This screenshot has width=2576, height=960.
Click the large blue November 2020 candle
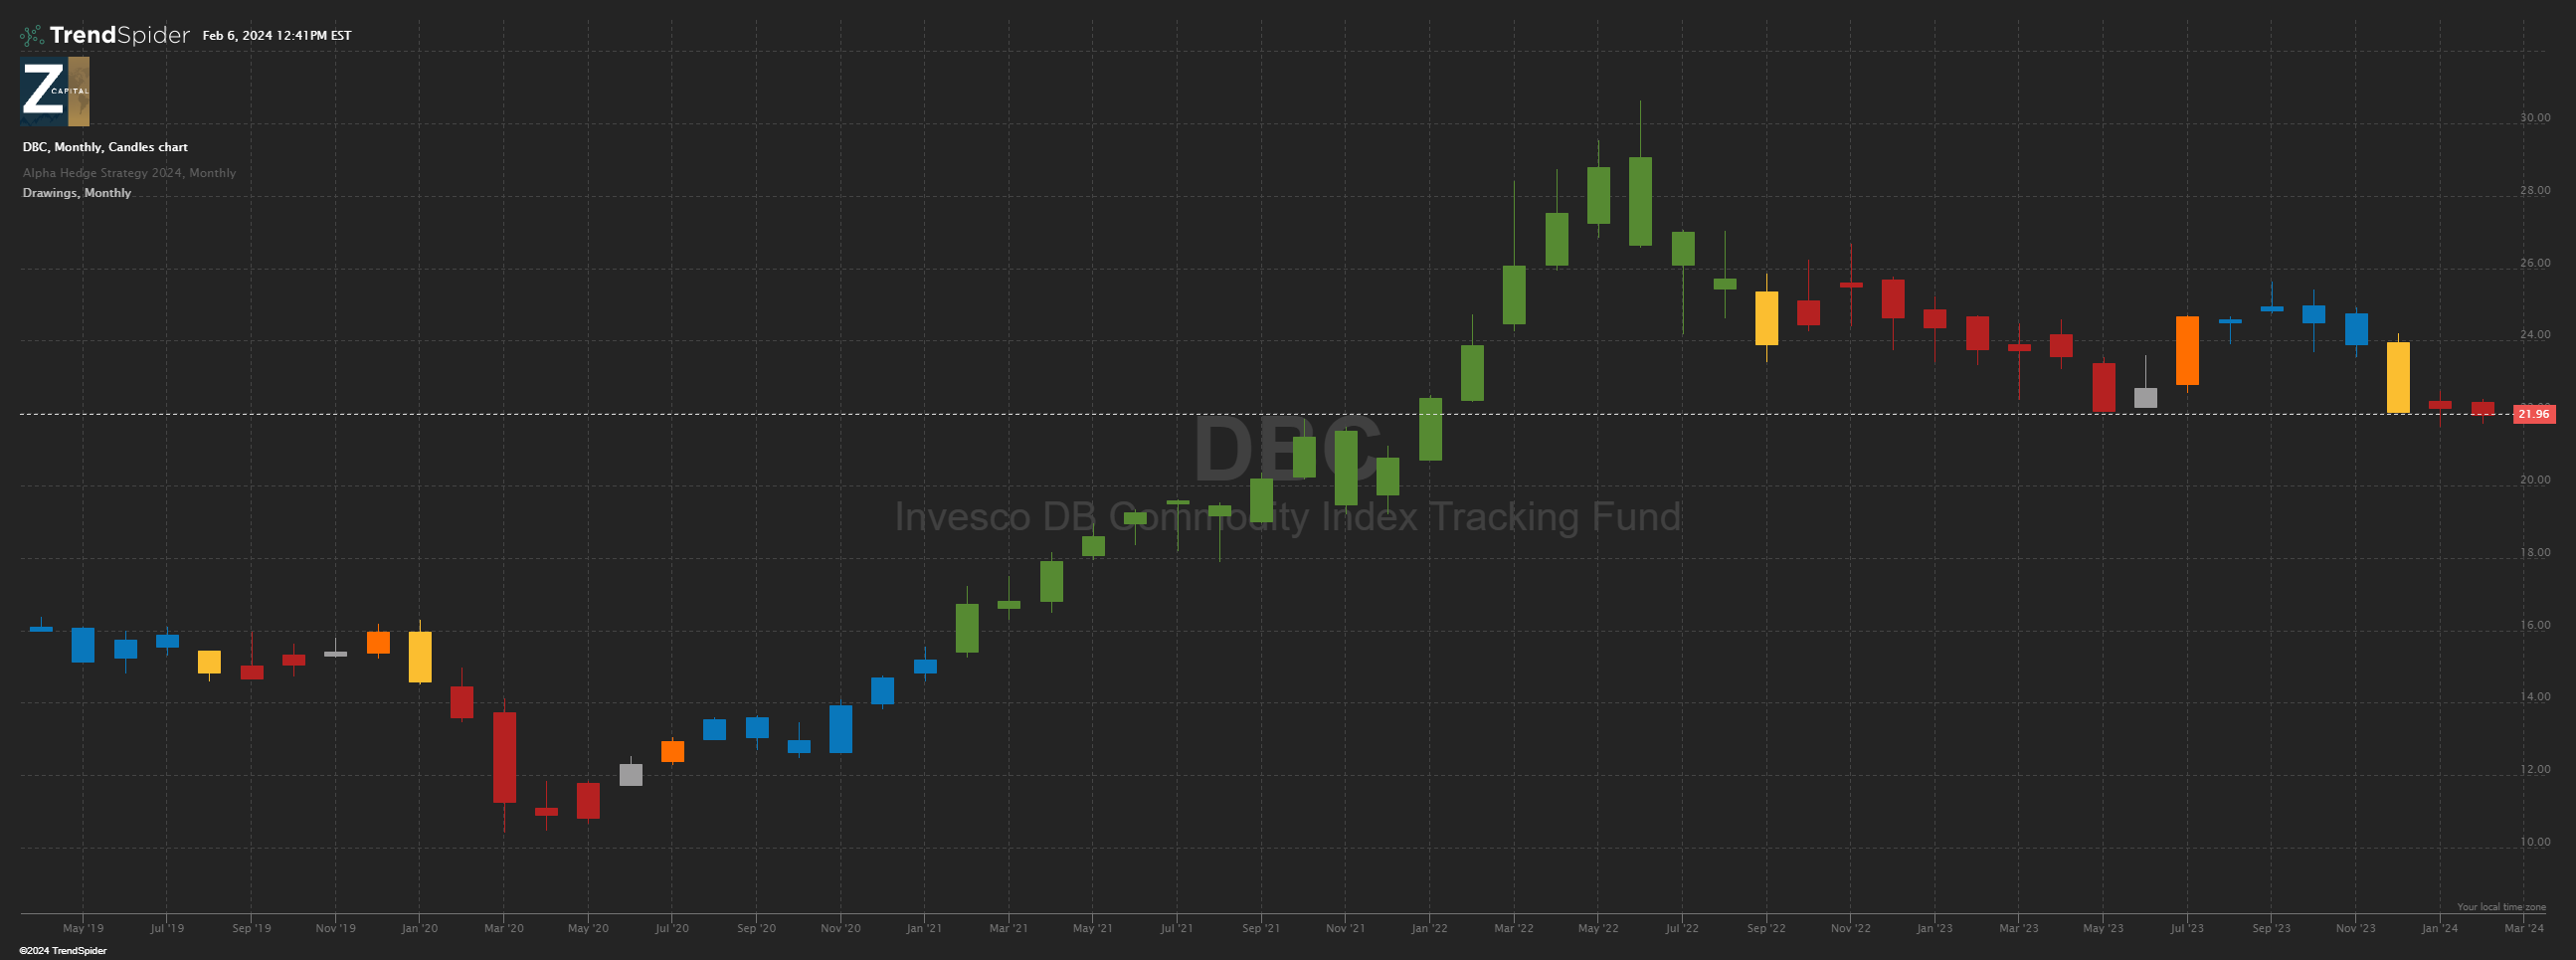(x=841, y=729)
